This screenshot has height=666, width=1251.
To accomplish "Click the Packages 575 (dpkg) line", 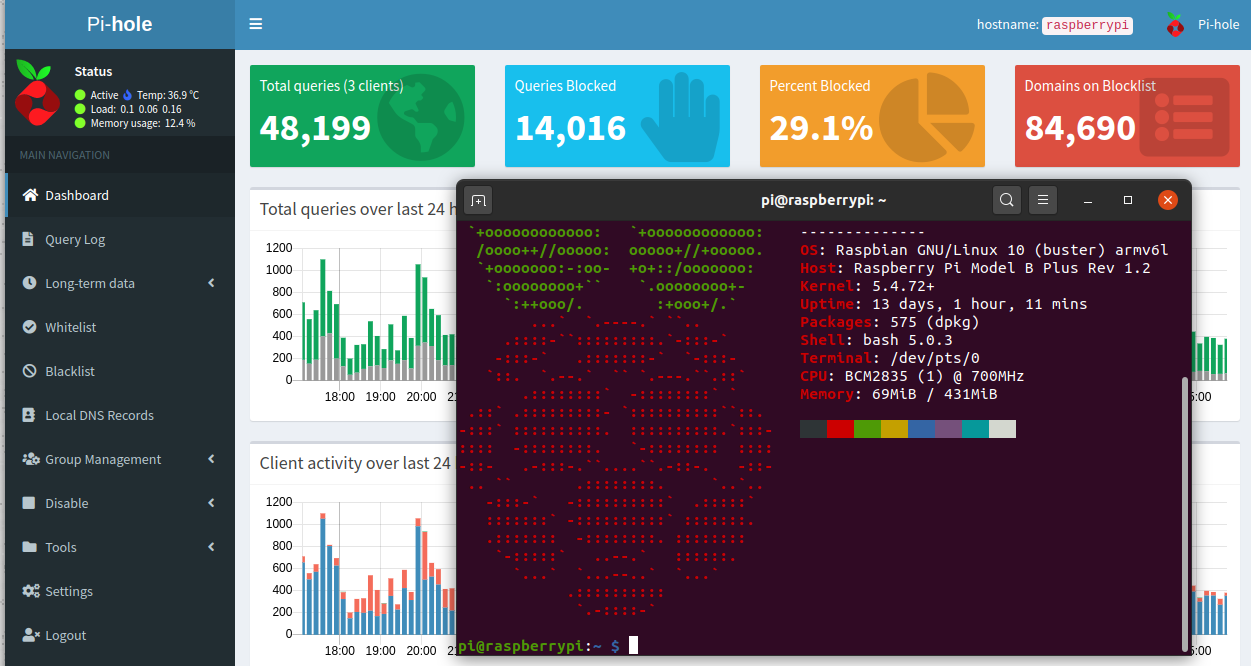I will (889, 322).
